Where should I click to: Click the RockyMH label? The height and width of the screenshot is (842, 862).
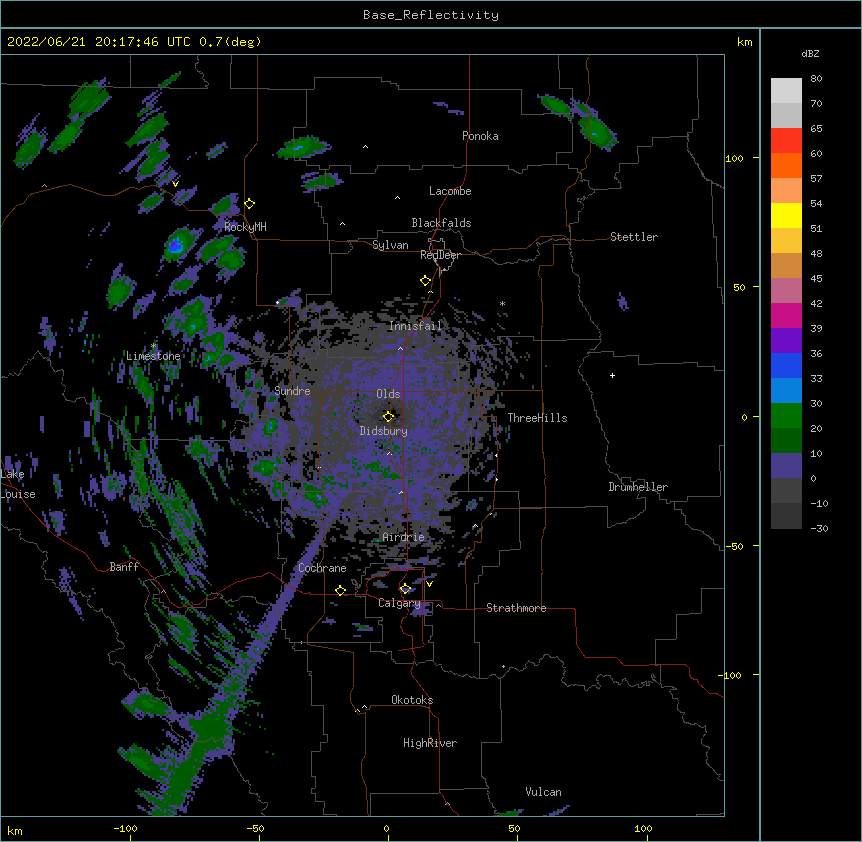click(245, 227)
